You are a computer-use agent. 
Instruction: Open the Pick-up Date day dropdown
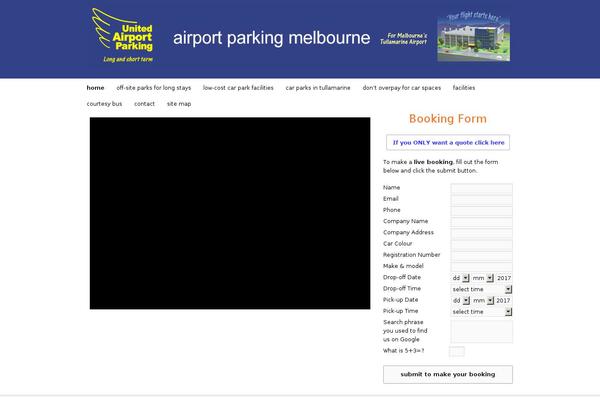click(x=460, y=300)
